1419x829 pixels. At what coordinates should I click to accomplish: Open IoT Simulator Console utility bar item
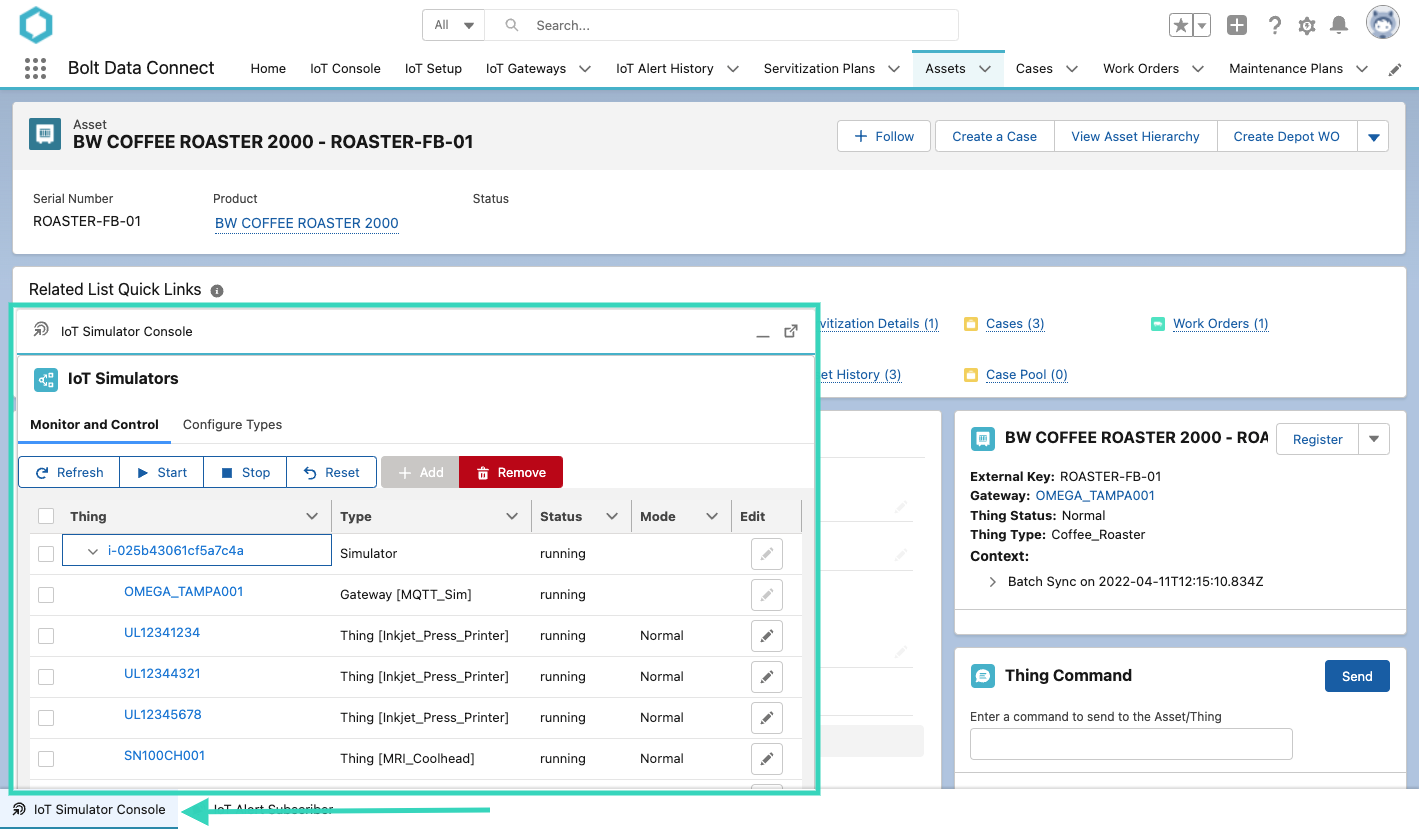[x=89, y=810]
